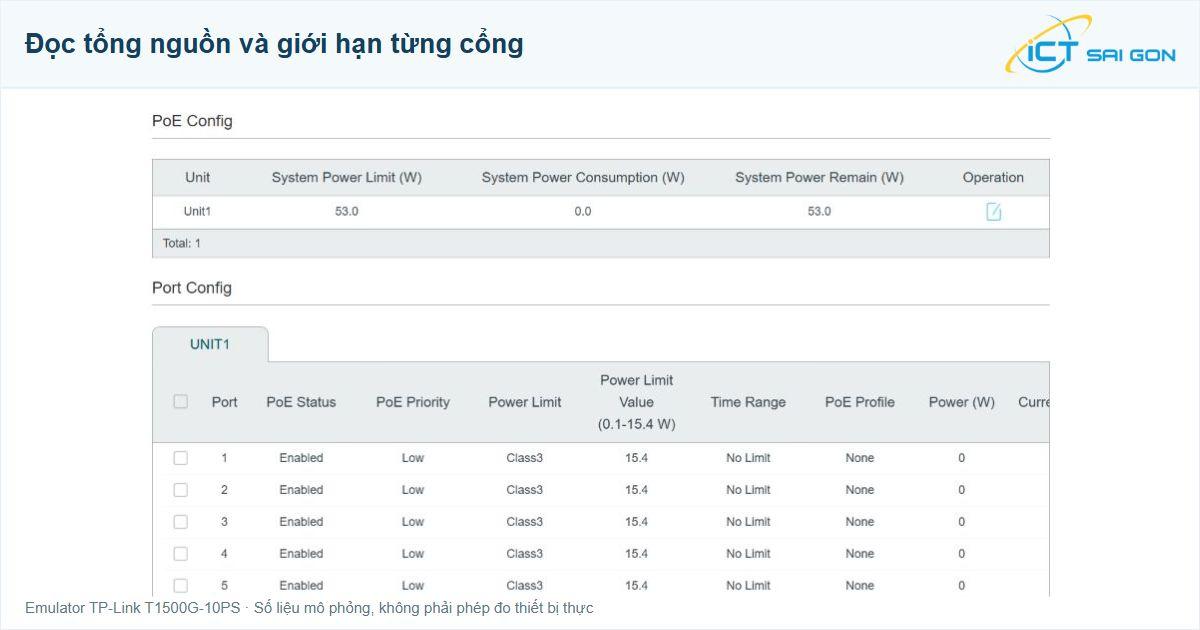Check the box for port 1
The image size is (1200, 630).
point(181,458)
